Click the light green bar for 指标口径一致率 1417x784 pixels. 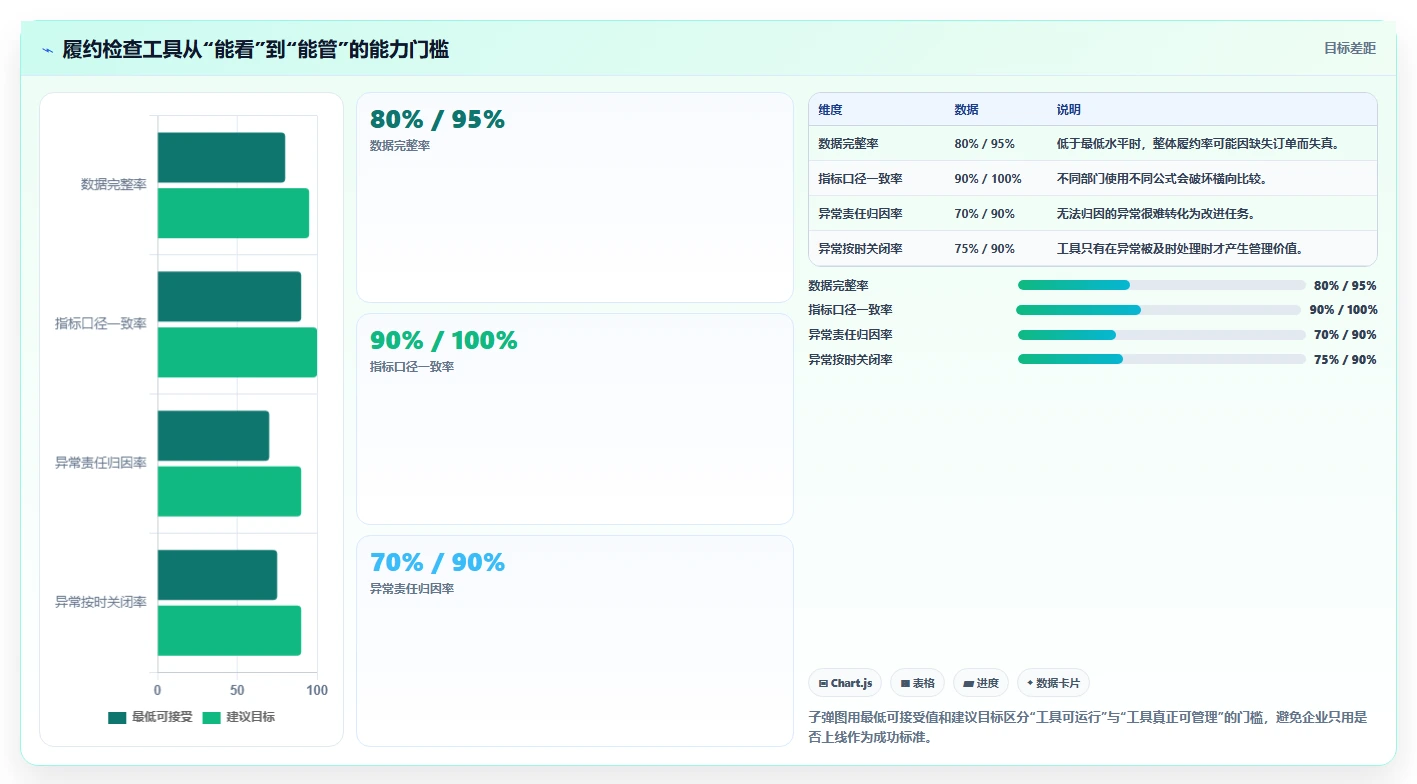click(x=237, y=352)
